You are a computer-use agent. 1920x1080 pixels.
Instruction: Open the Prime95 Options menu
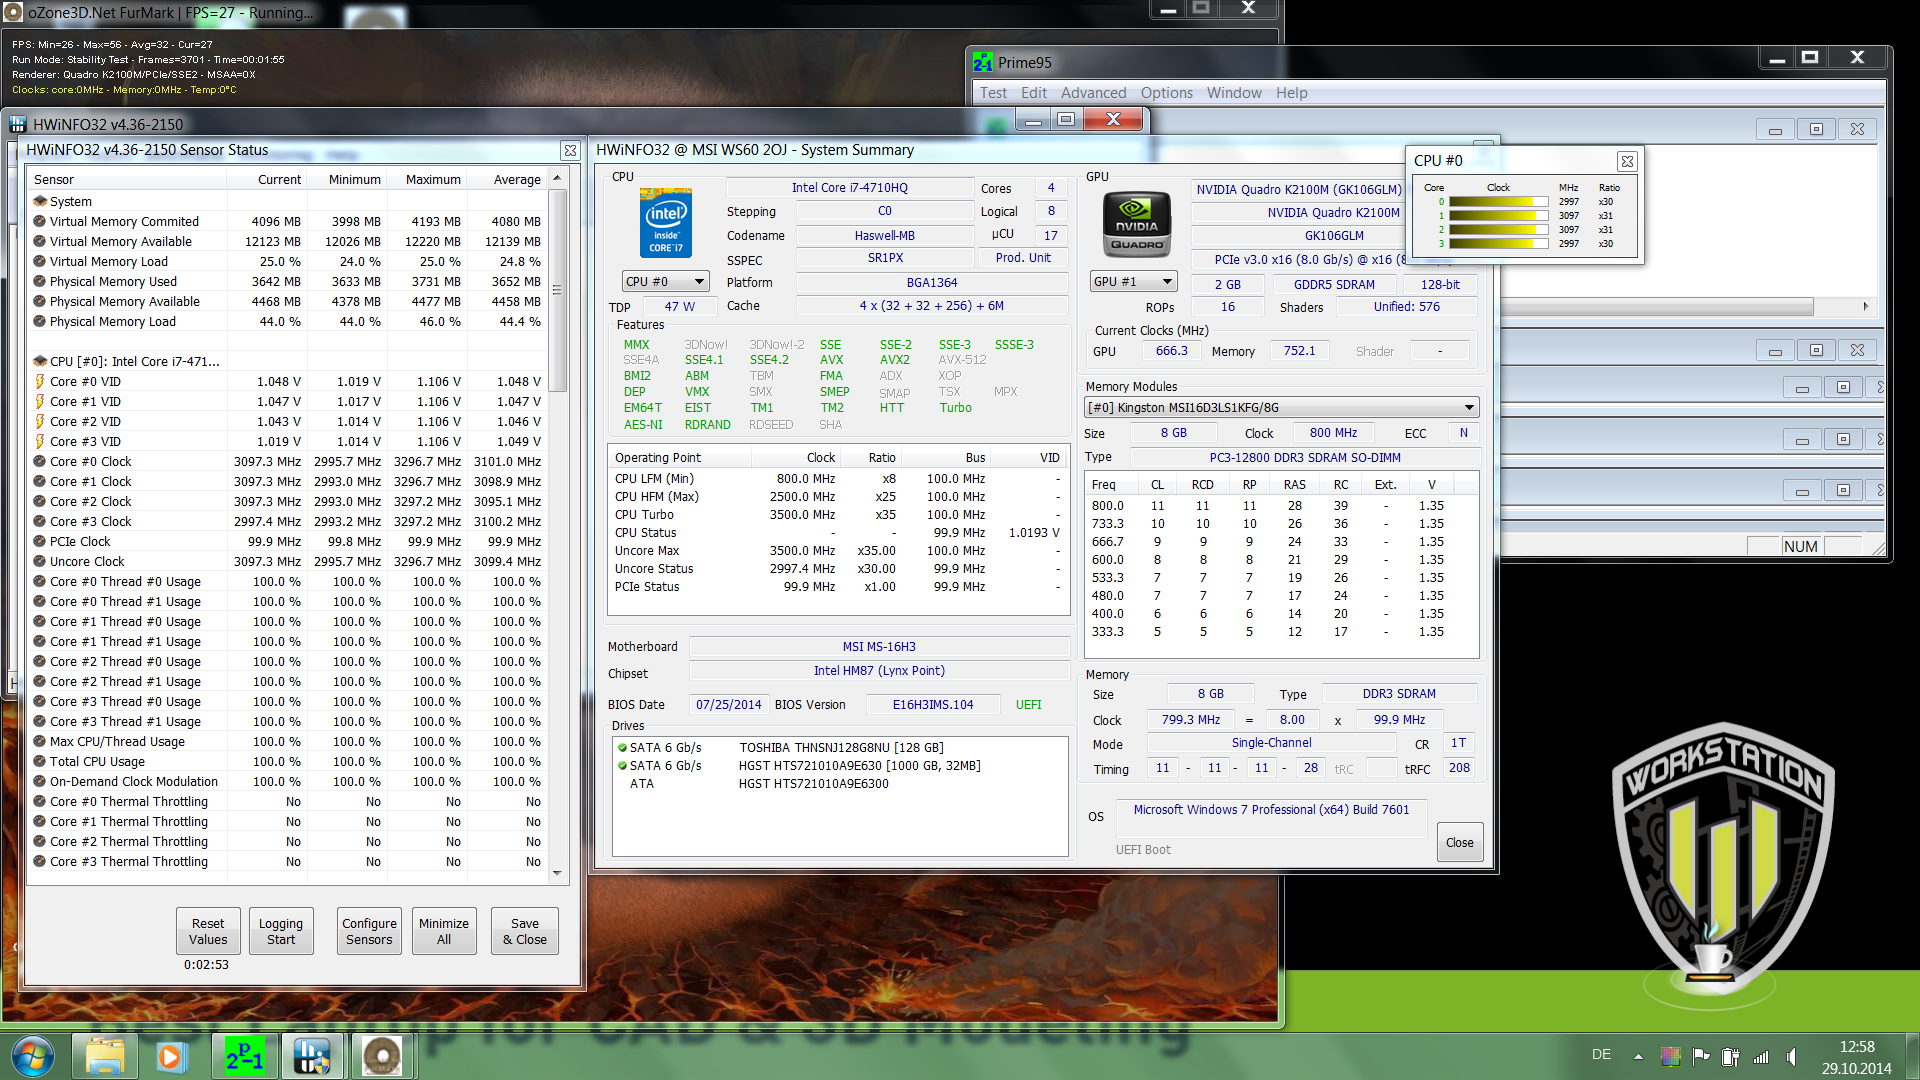pos(1166,93)
